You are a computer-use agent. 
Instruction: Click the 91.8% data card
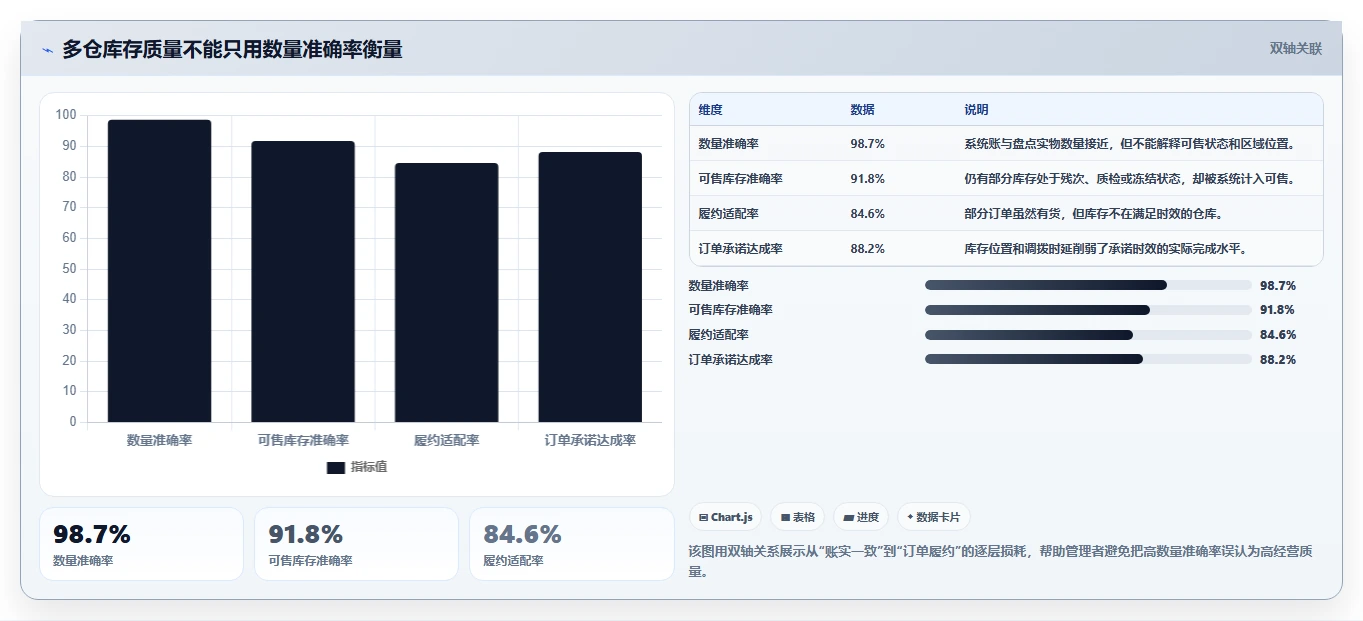pyautogui.click(x=356, y=544)
